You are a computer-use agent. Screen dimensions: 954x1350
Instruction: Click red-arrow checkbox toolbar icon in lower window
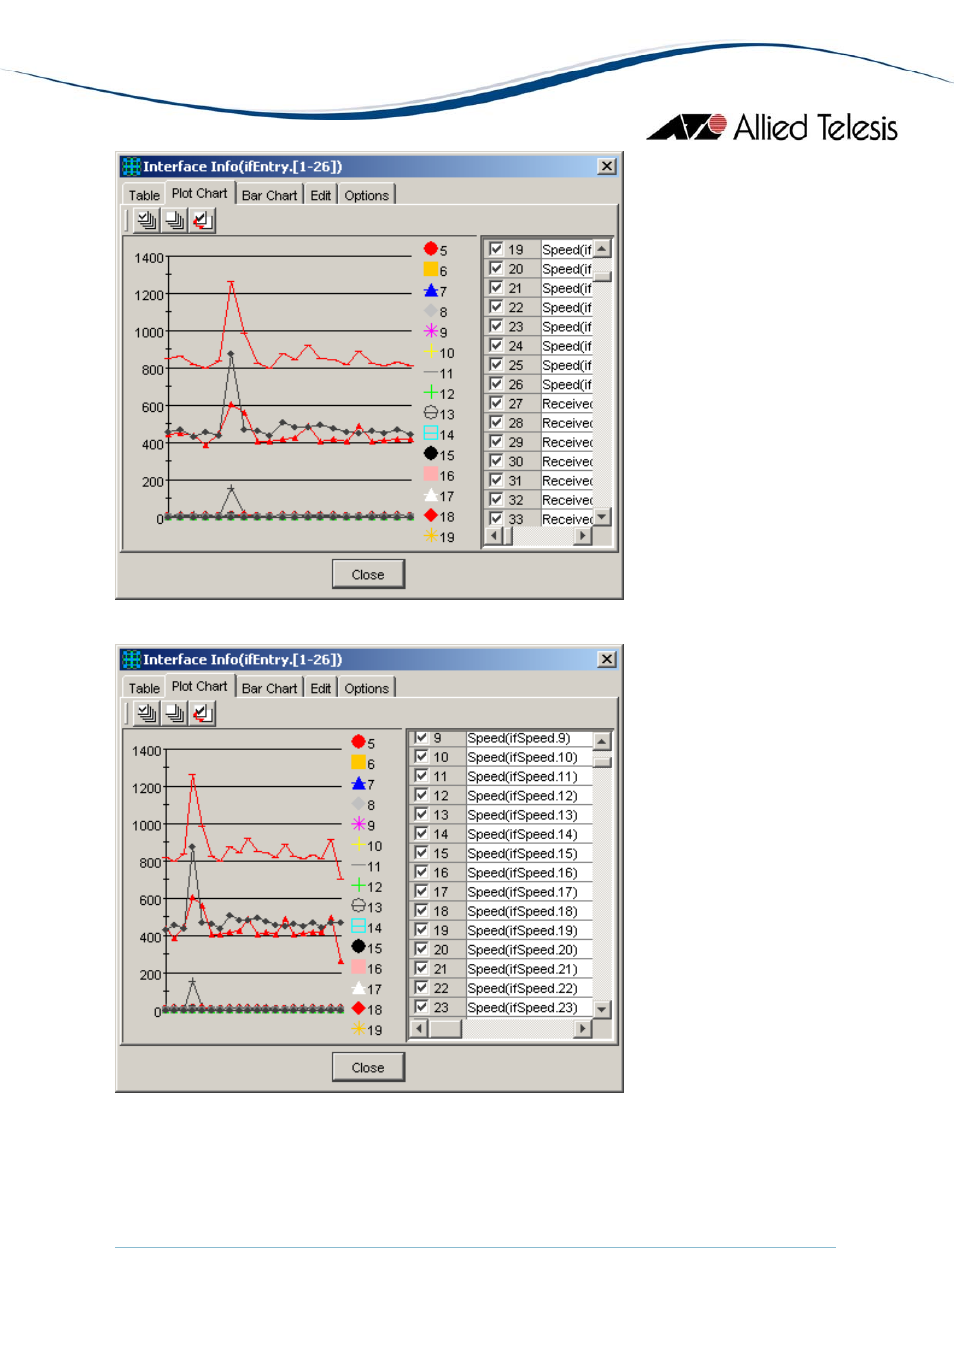click(202, 713)
